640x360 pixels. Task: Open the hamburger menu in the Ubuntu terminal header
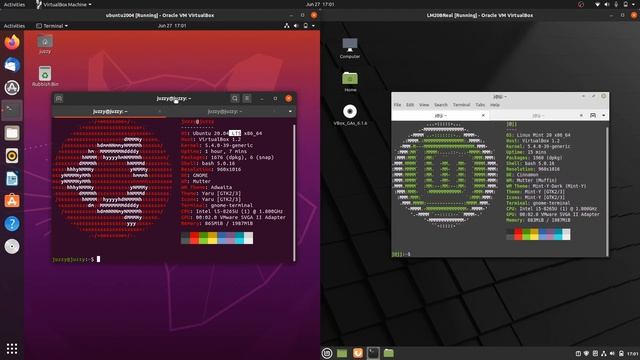click(247, 98)
